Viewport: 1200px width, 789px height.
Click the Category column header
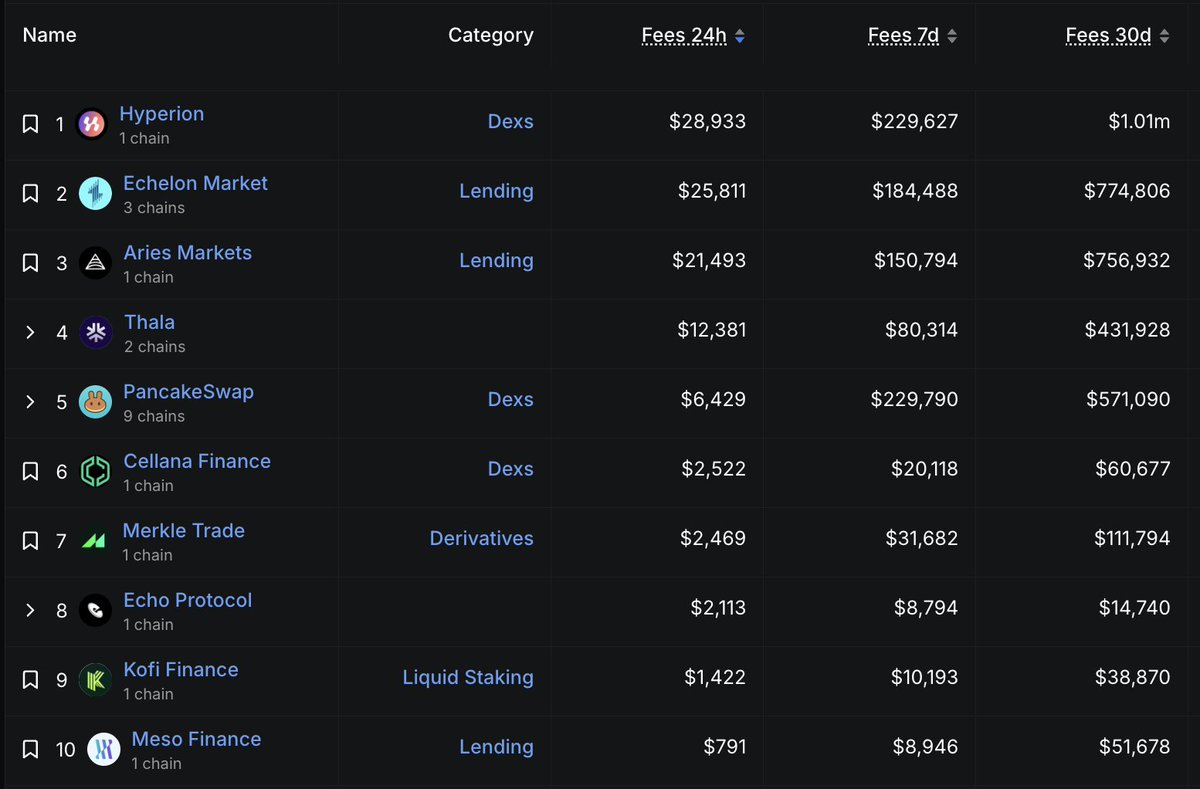491,35
